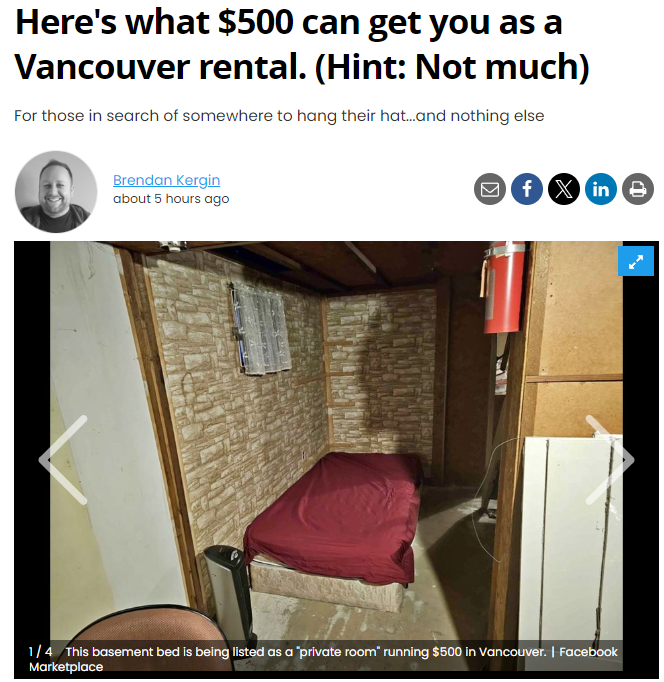This screenshot has width=664, height=682.
Task: Click Brendan Kergin's profile photo
Action: (56, 192)
